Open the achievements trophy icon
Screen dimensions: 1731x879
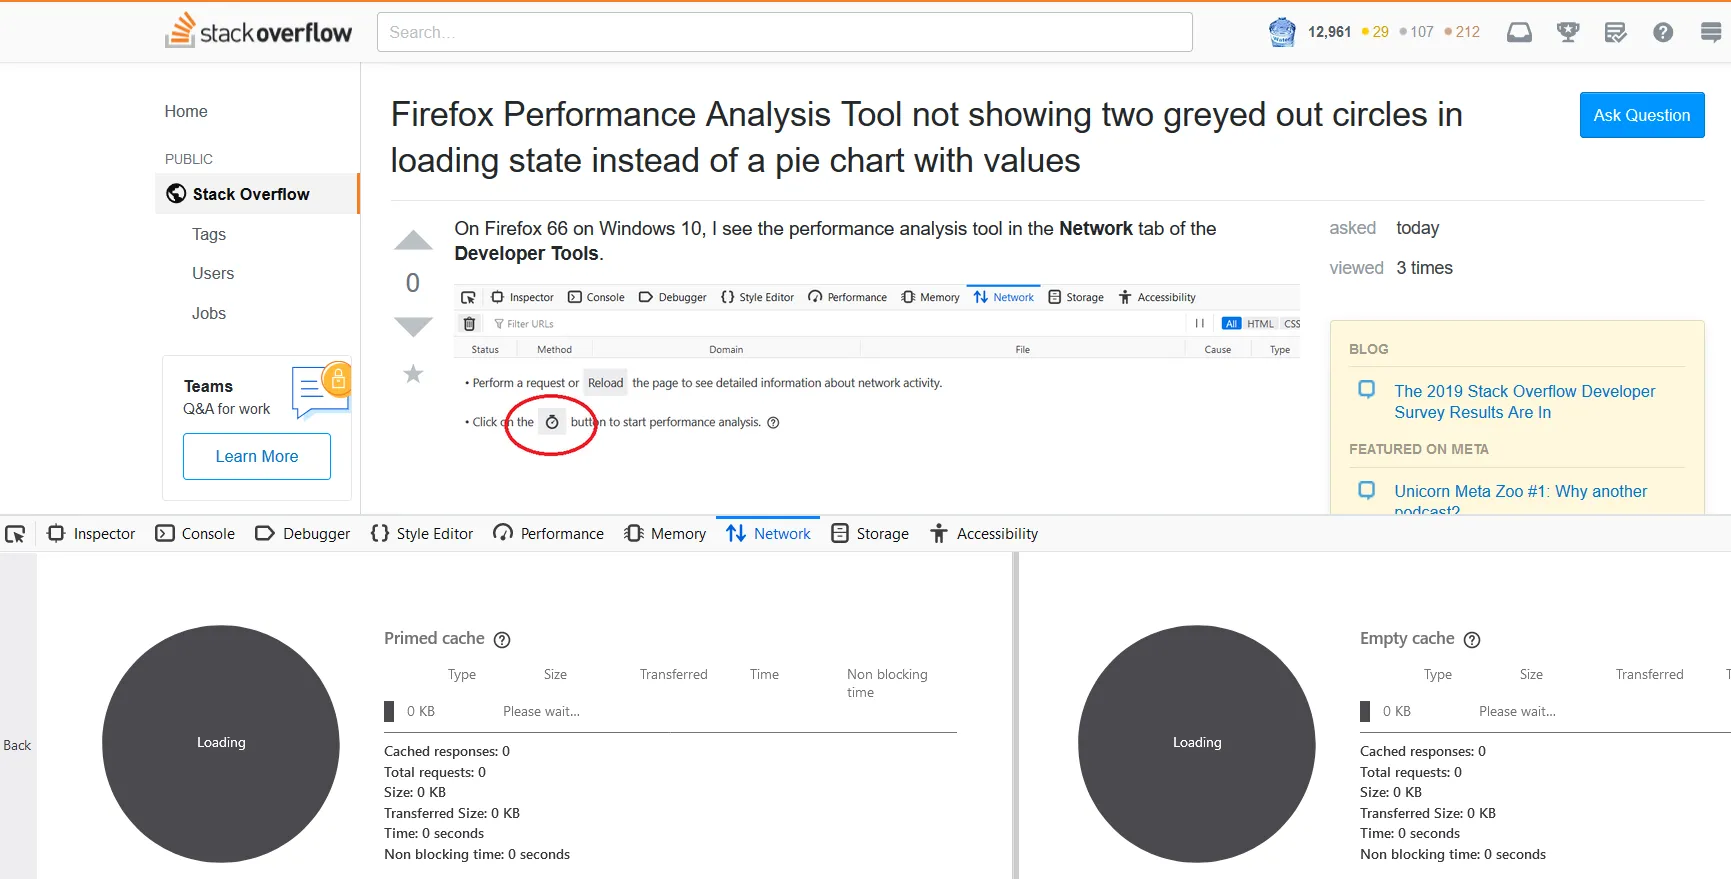tap(1567, 32)
